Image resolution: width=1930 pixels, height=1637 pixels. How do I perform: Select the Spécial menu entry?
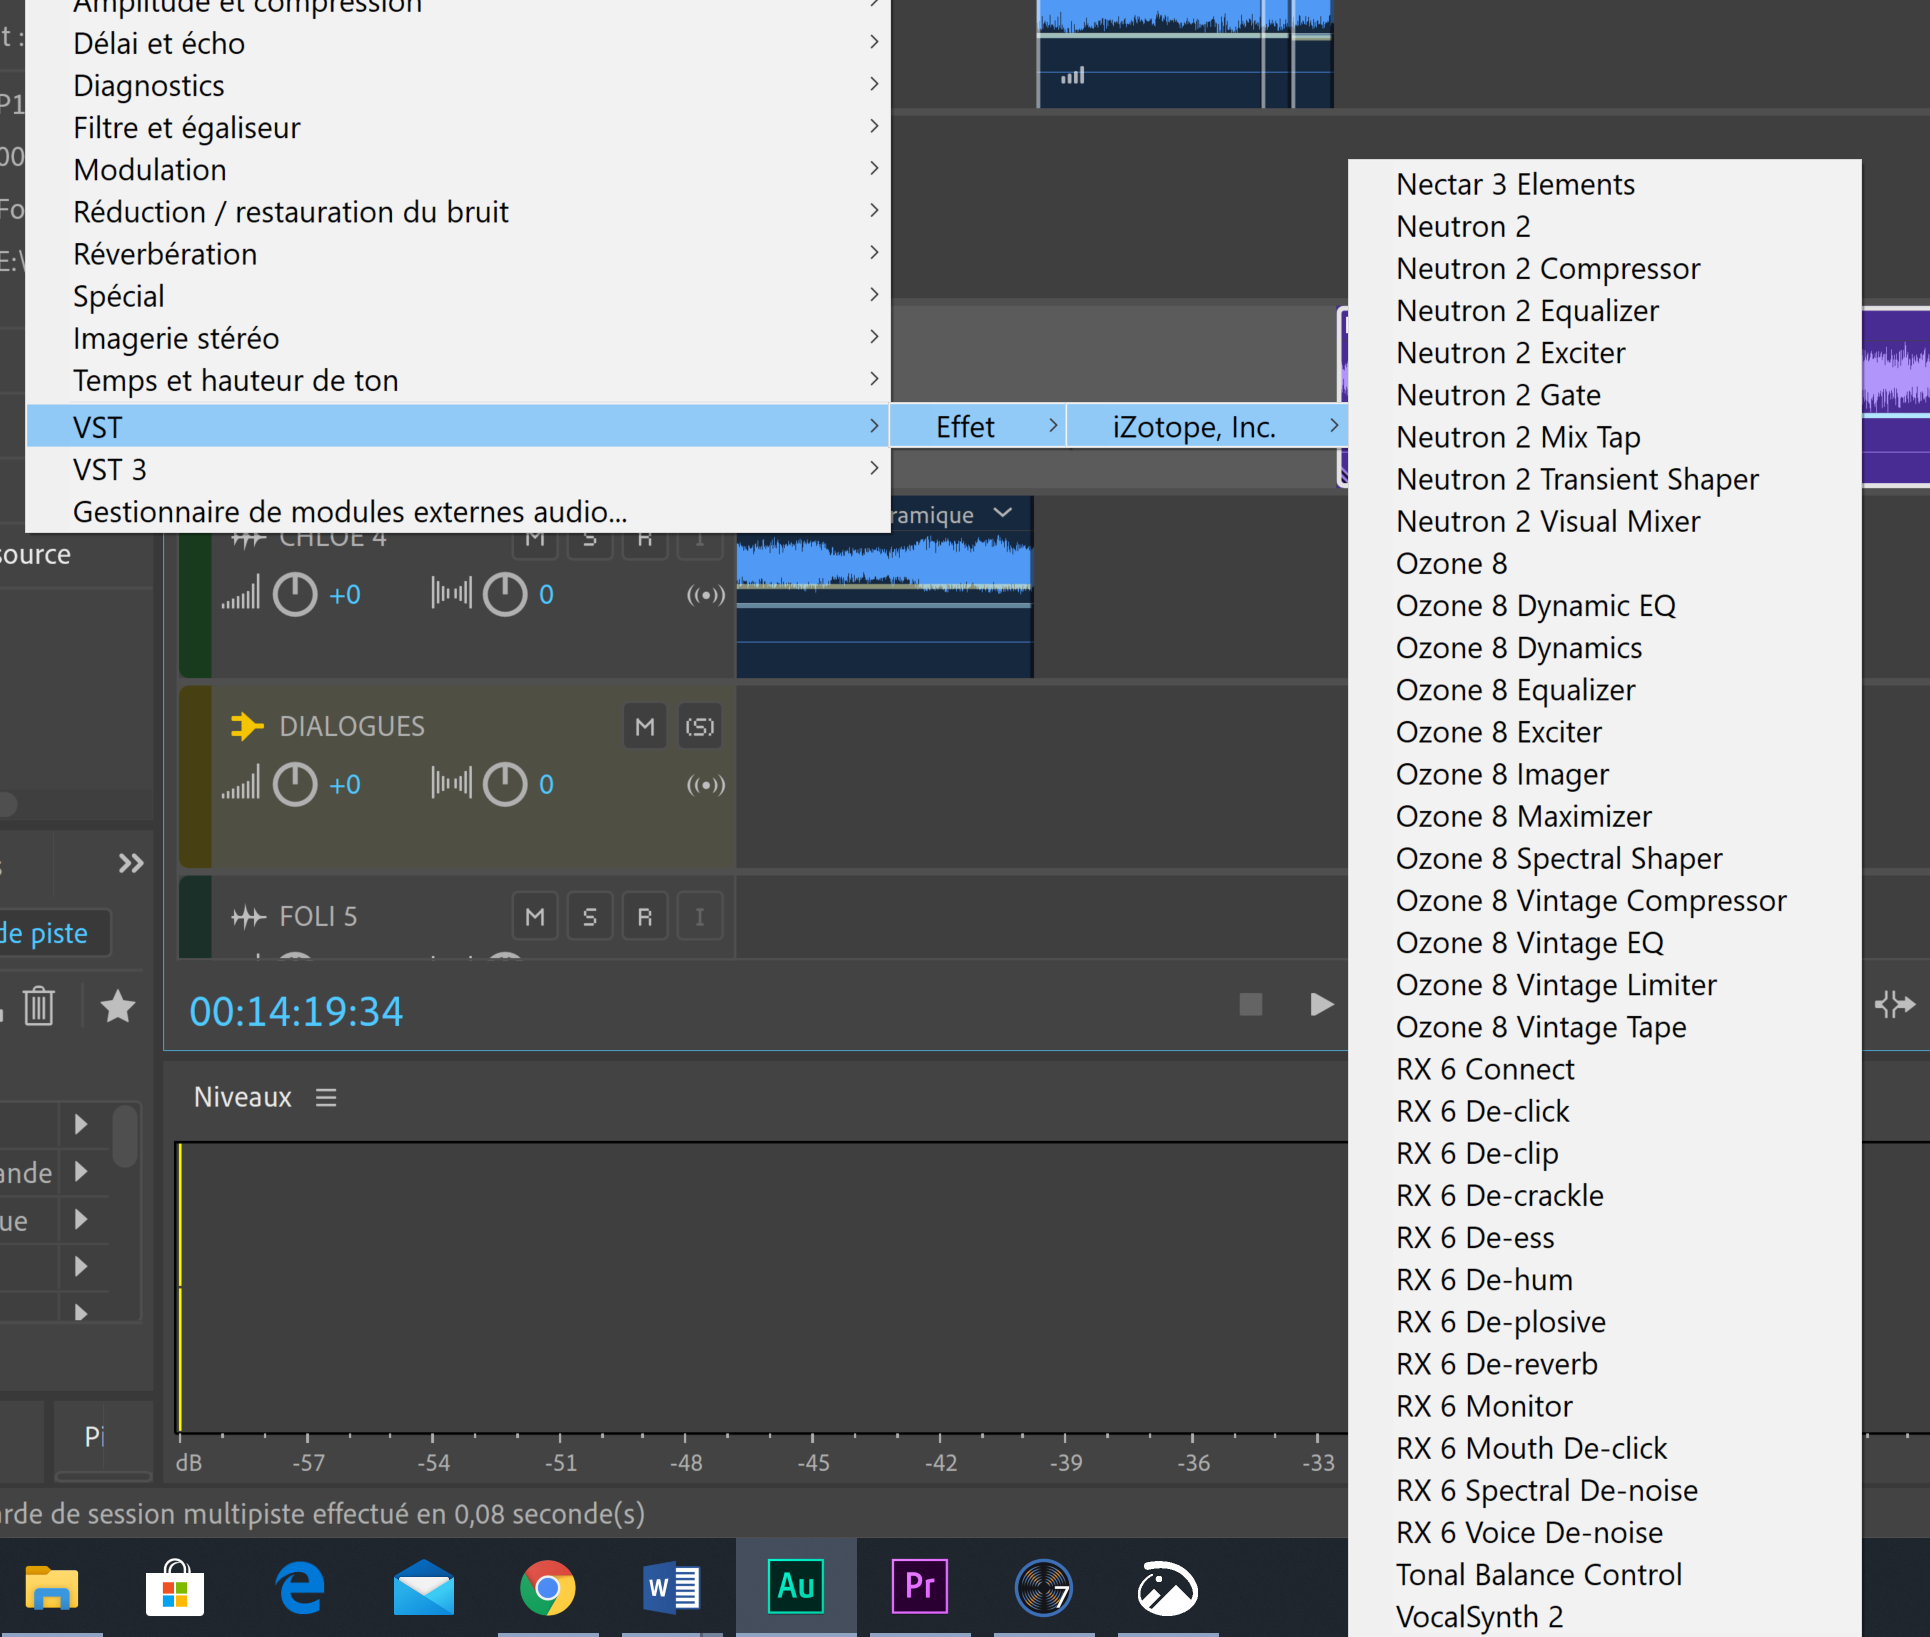(x=458, y=296)
